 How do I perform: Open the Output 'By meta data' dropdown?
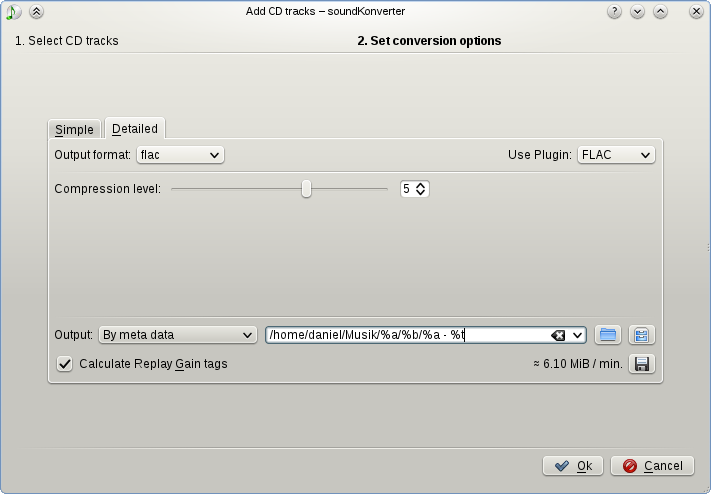(x=178, y=335)
